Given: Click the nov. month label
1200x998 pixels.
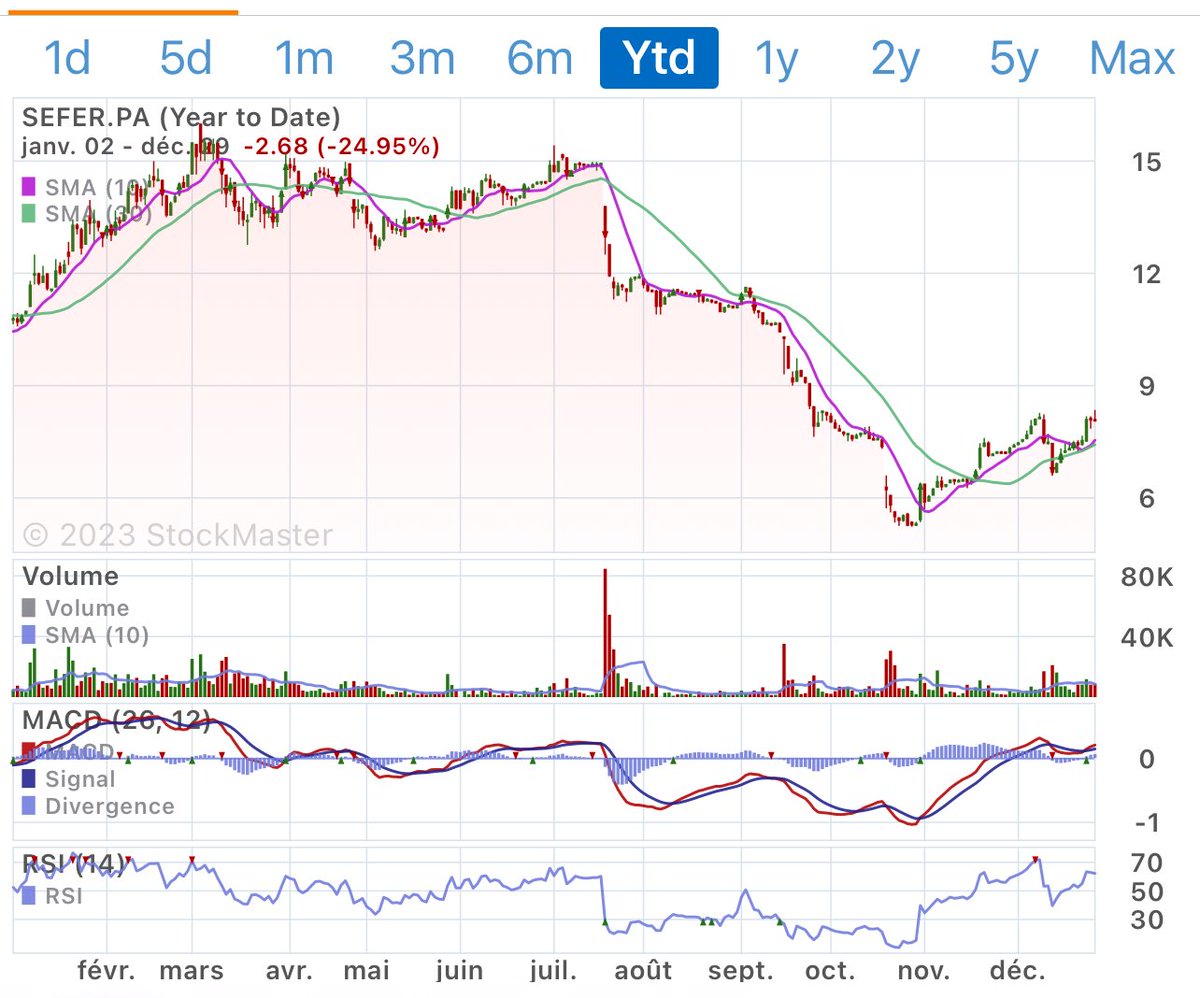Looking at the screenshot, I should click(925, 971).
